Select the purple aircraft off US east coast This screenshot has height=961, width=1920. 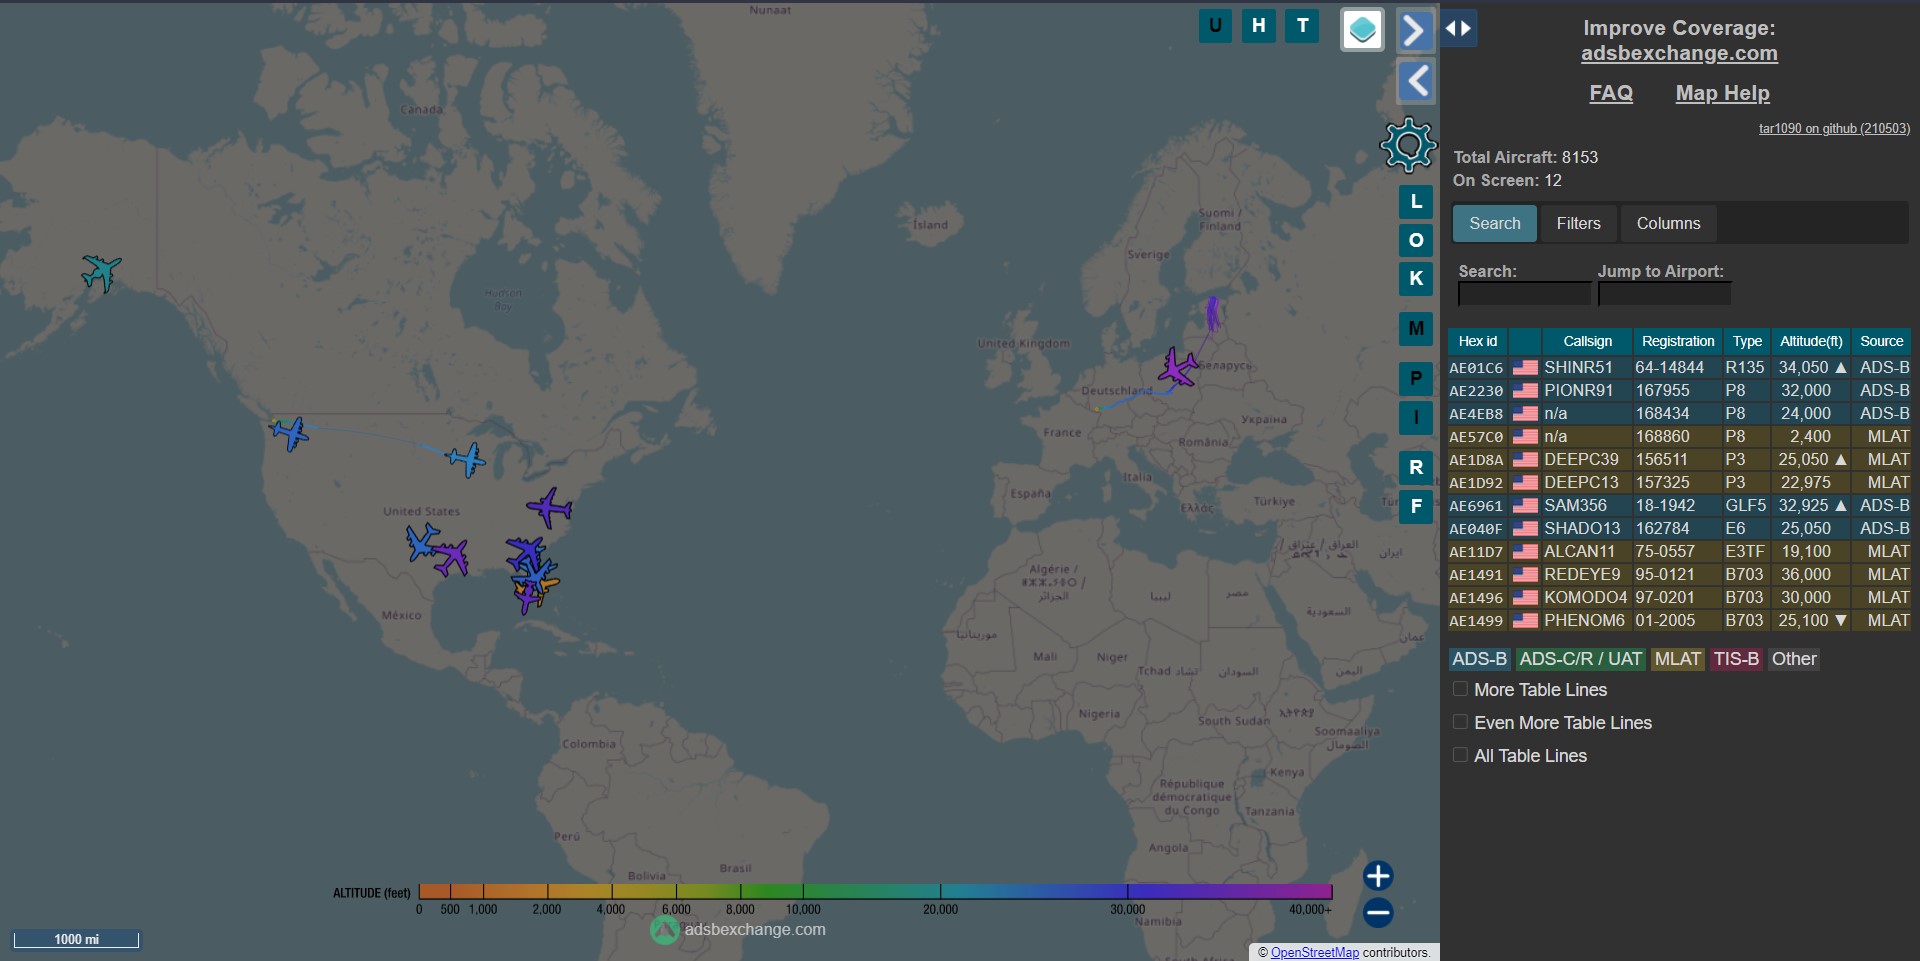pyautogui.click(x=549, y=507)
